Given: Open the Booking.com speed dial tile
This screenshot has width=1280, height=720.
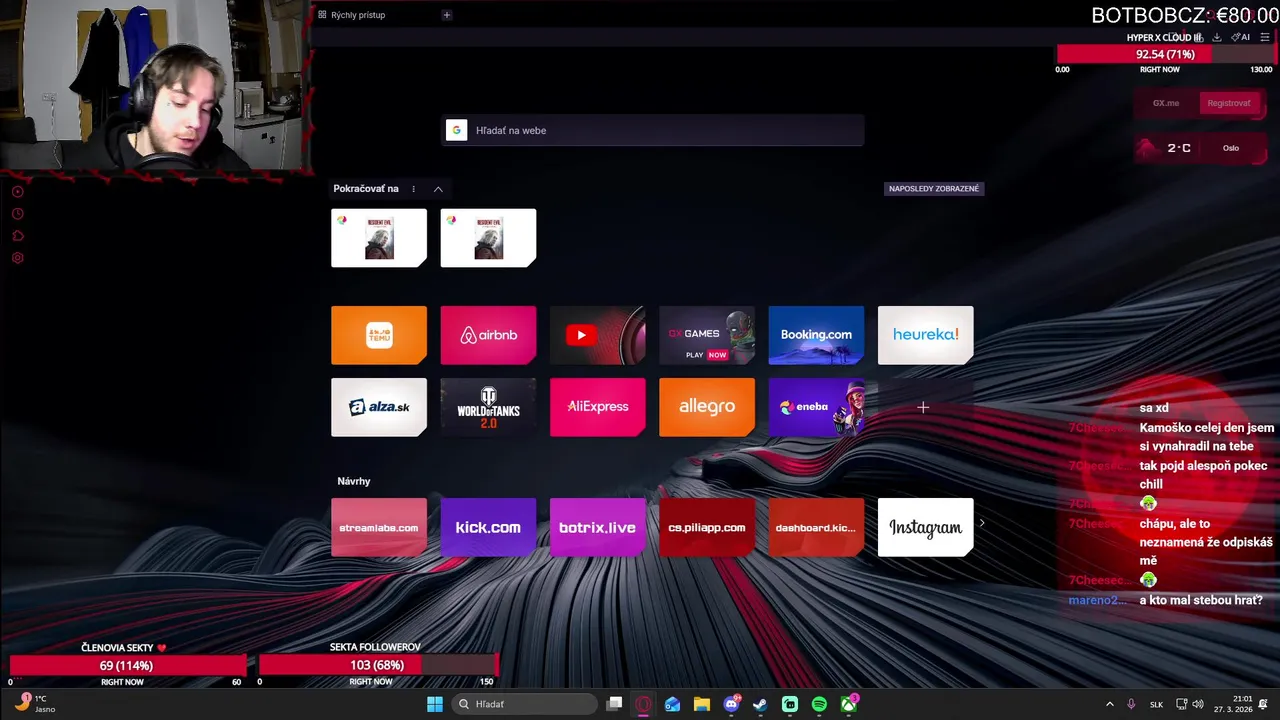Looking at the screenshot, I should coord(816,335).
